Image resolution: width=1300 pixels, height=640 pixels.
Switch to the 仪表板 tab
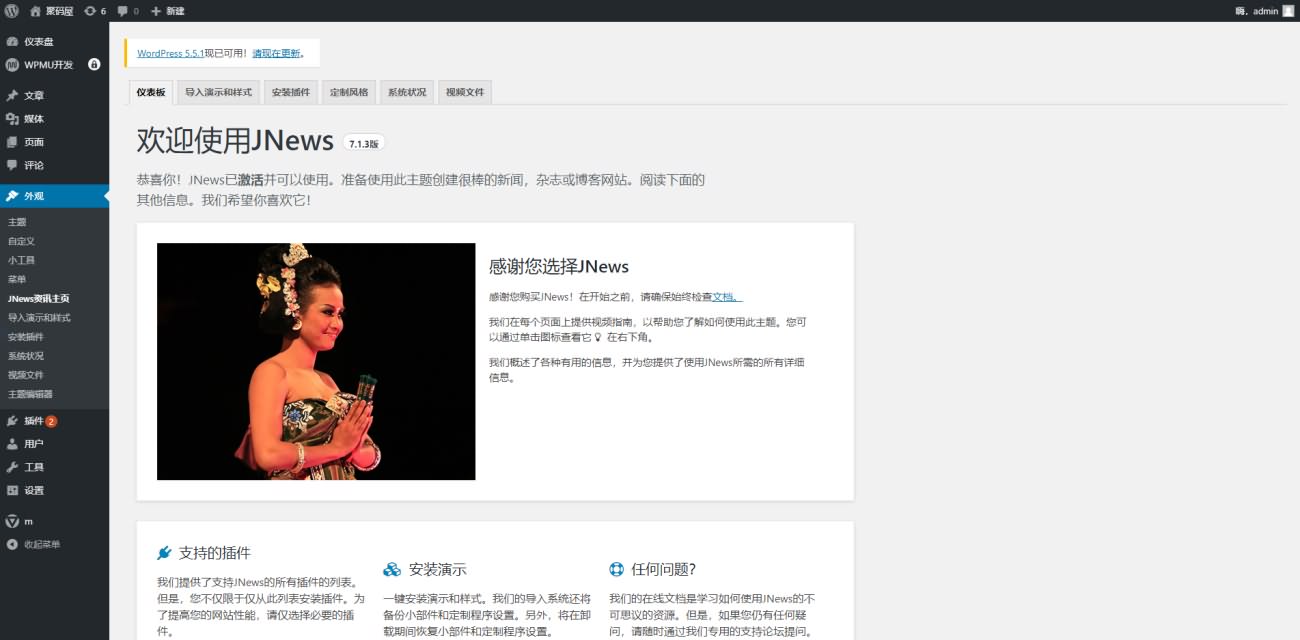click(x=151, y=93)
